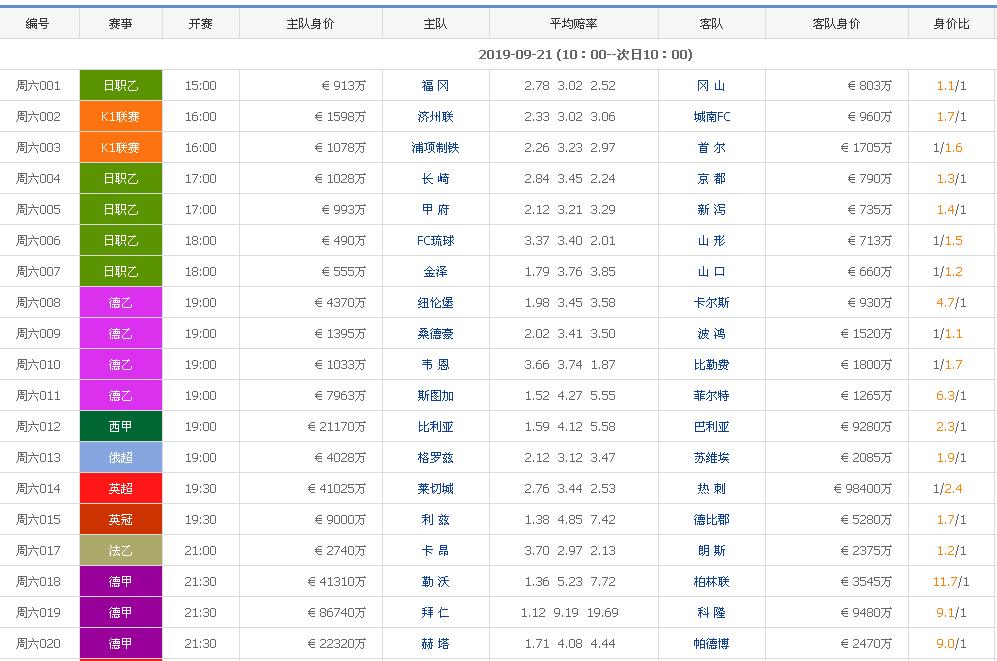The height and width of the screenshot is (661, 997).
Task: Open home team 斯图加 link
Action: point(435,396)
